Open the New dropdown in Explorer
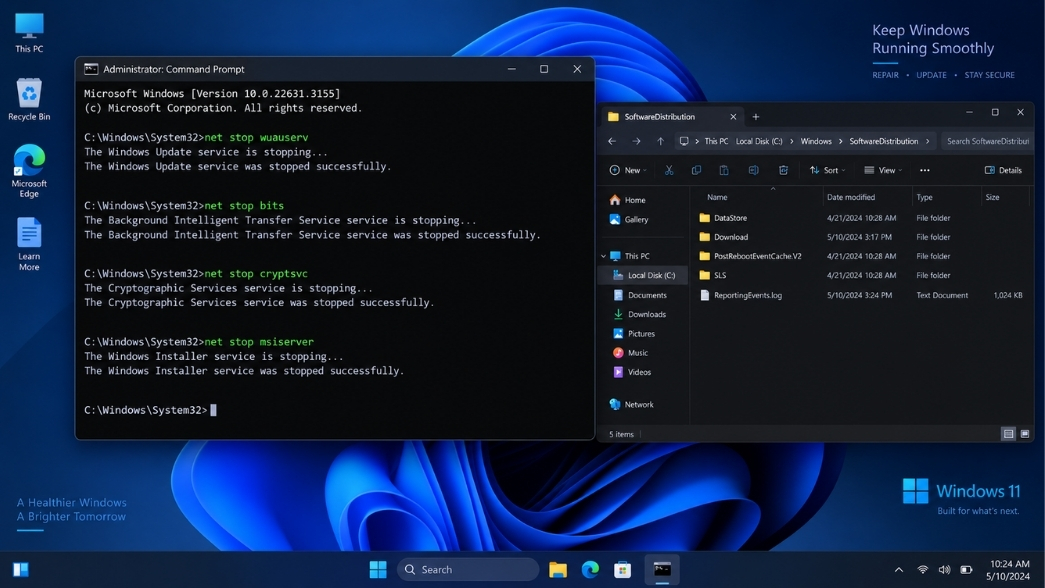Image resolution: width=1045 pixels, height=588 pixels. 628,171
